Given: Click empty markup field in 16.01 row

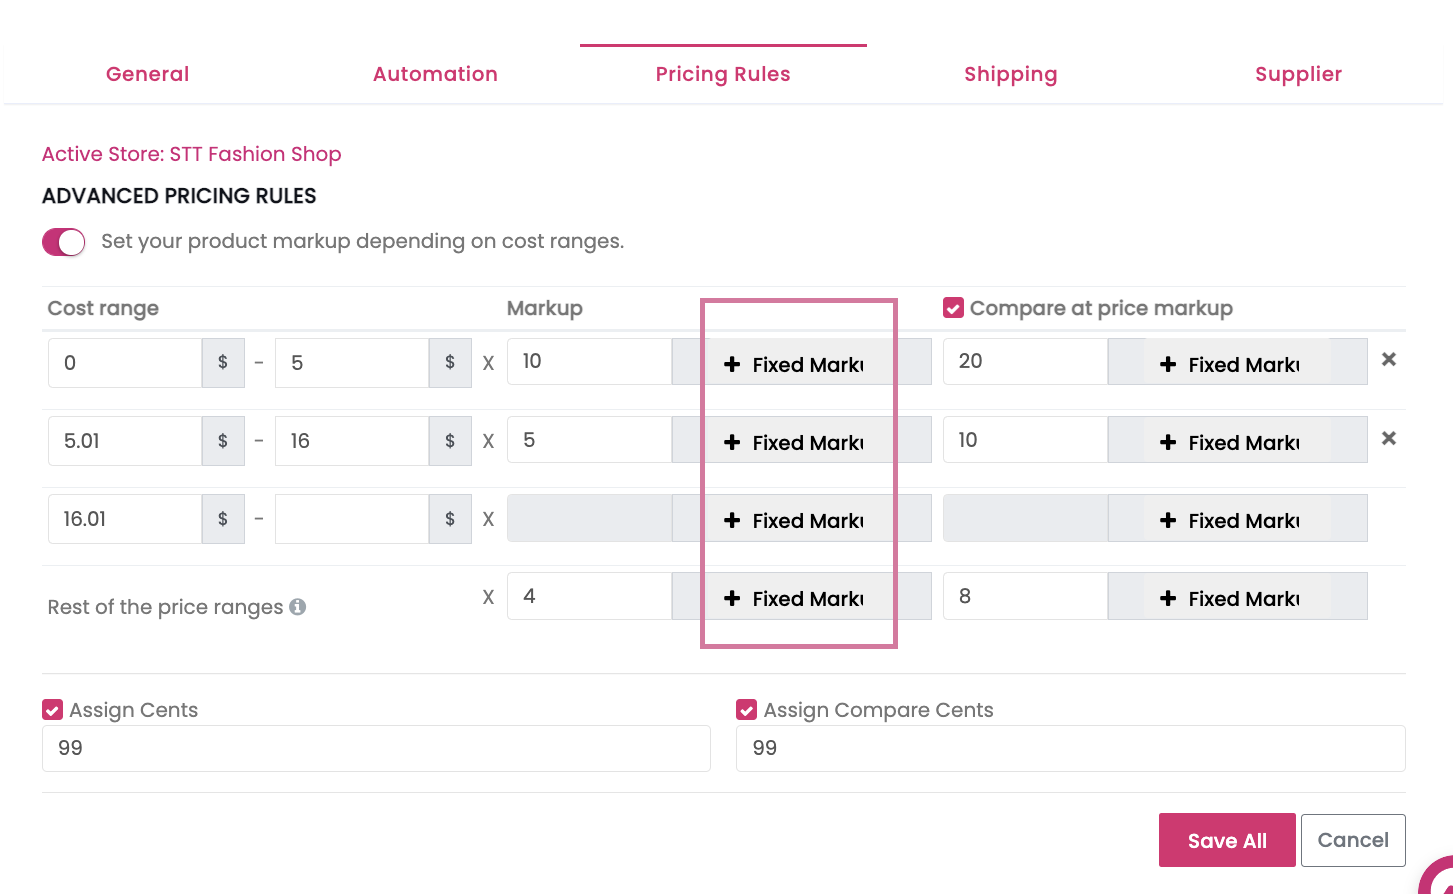Looking at the screenshot, I should point(589,518).
